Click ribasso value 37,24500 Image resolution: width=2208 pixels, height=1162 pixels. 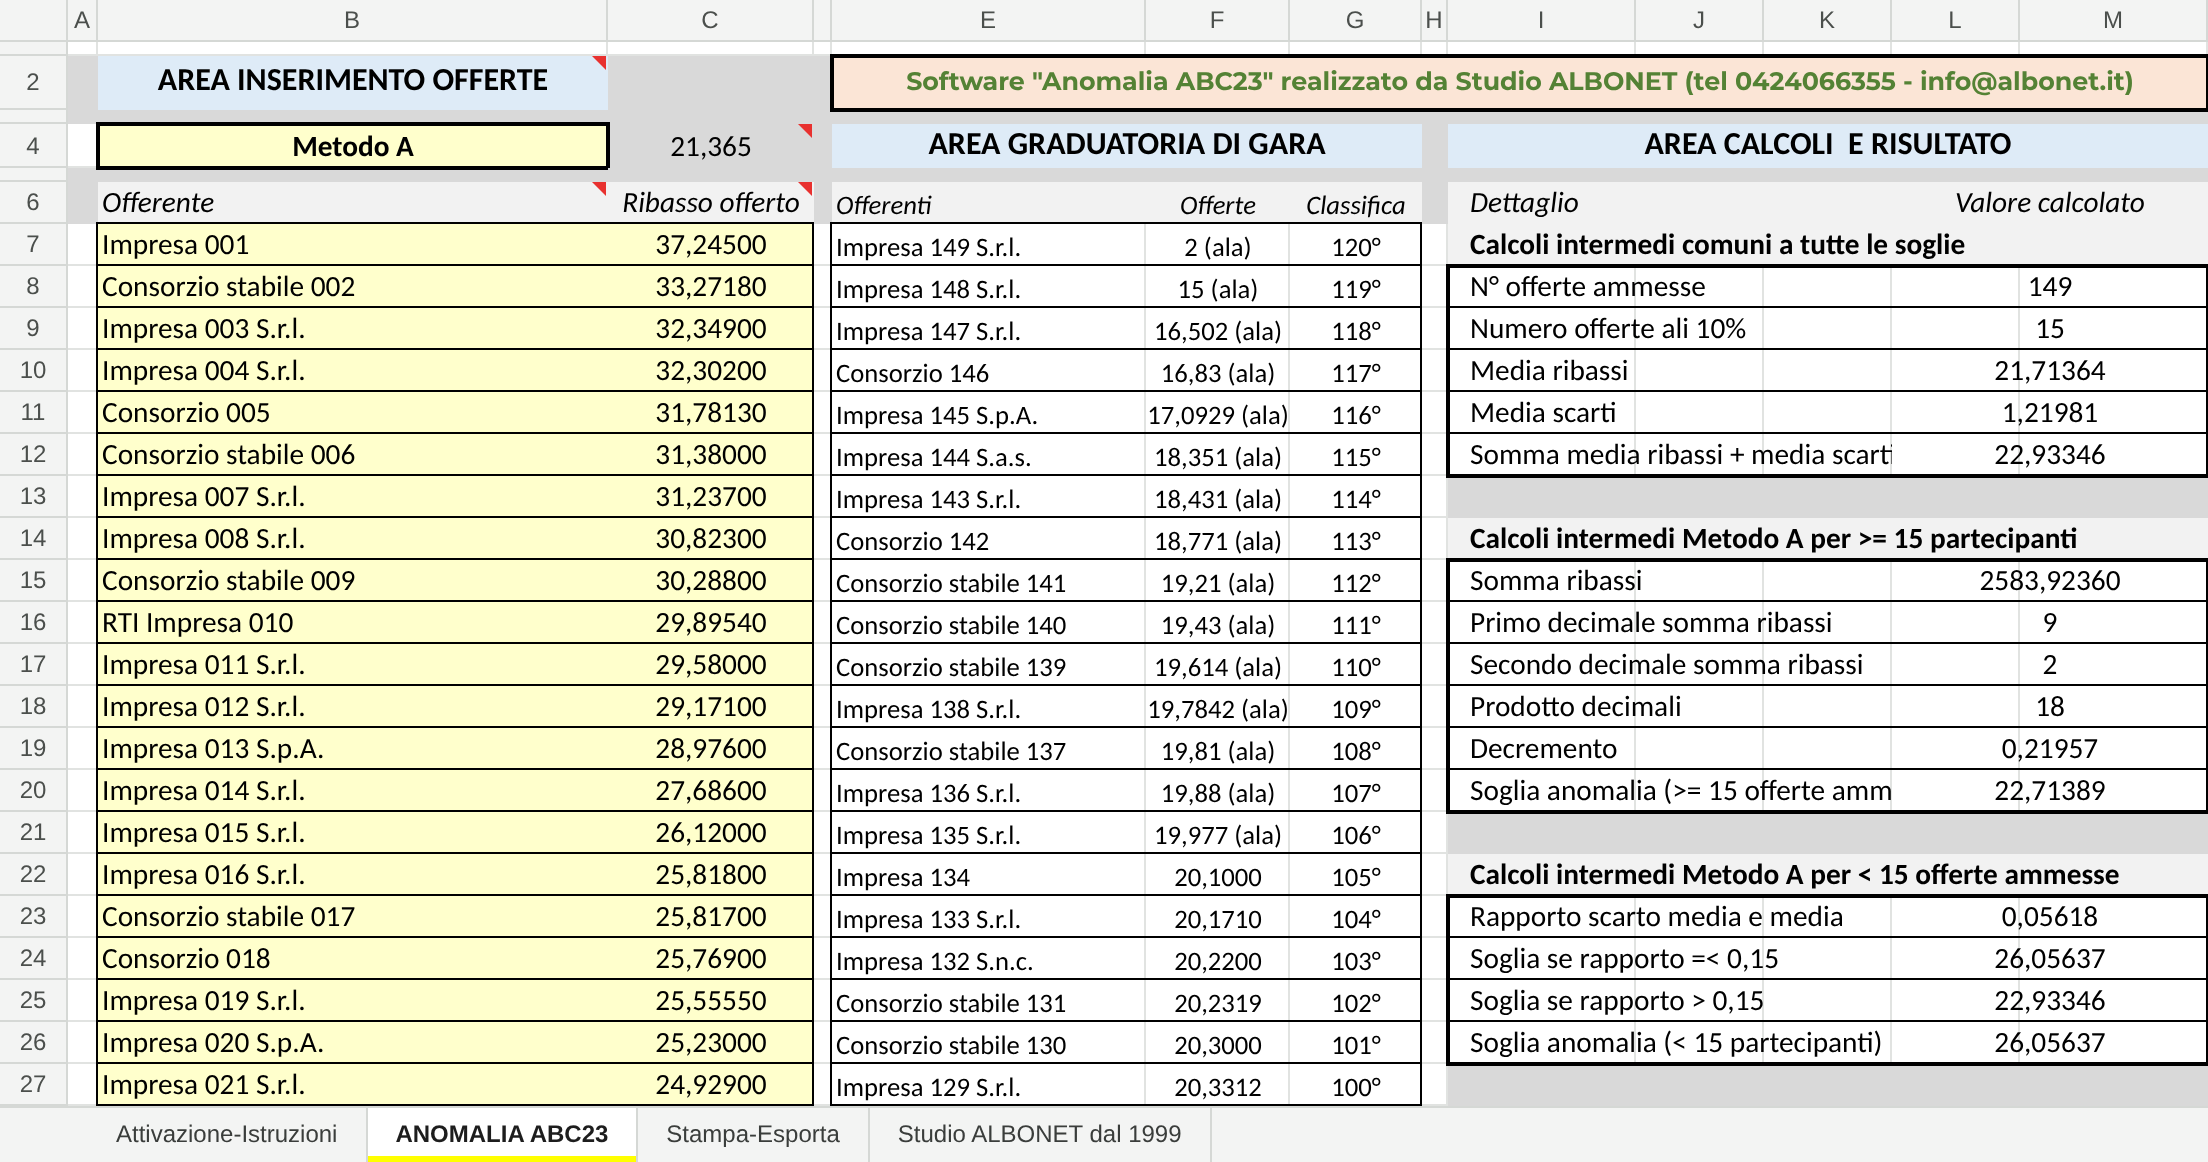pos(710,244)
